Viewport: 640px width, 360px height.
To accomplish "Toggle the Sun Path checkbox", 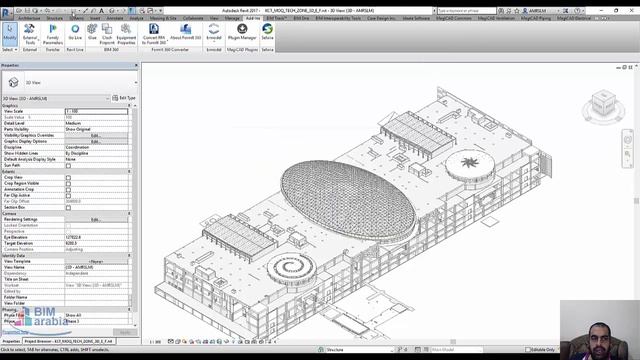I will 68,166.
